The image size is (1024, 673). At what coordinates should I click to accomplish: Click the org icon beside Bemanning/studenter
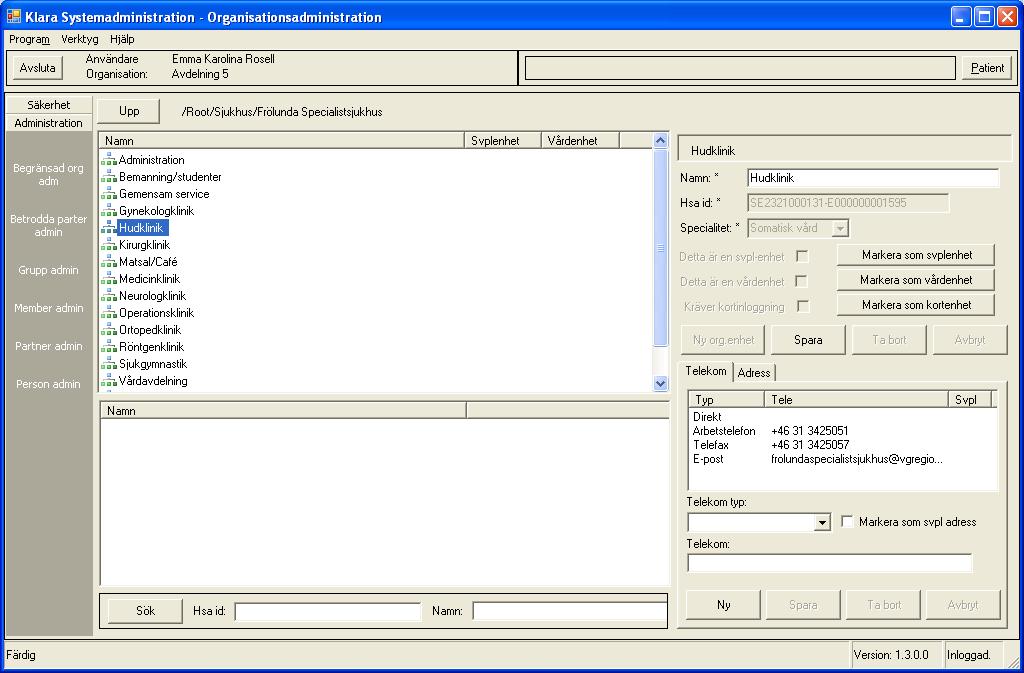pyautogui.click(x=108, y=176)
